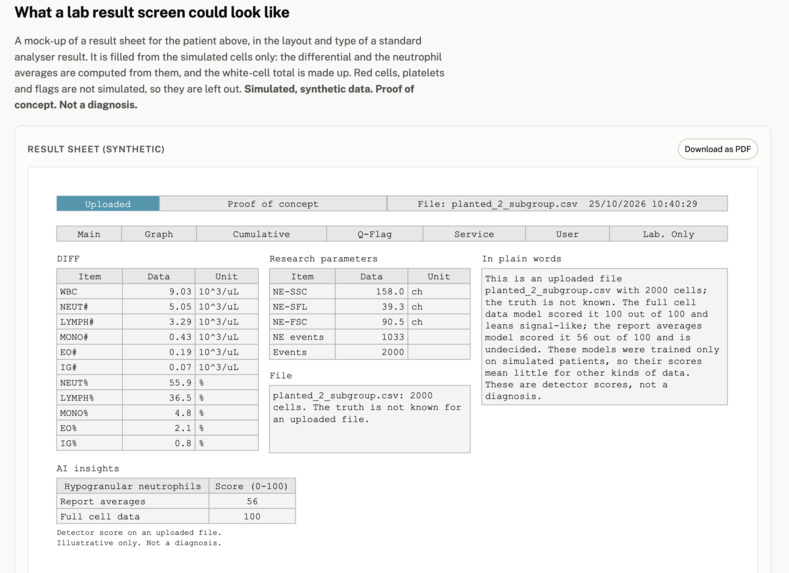Click the NEUT% value 55.9
Viewport: 789px width, 573px height.
[x=159, y=383]
